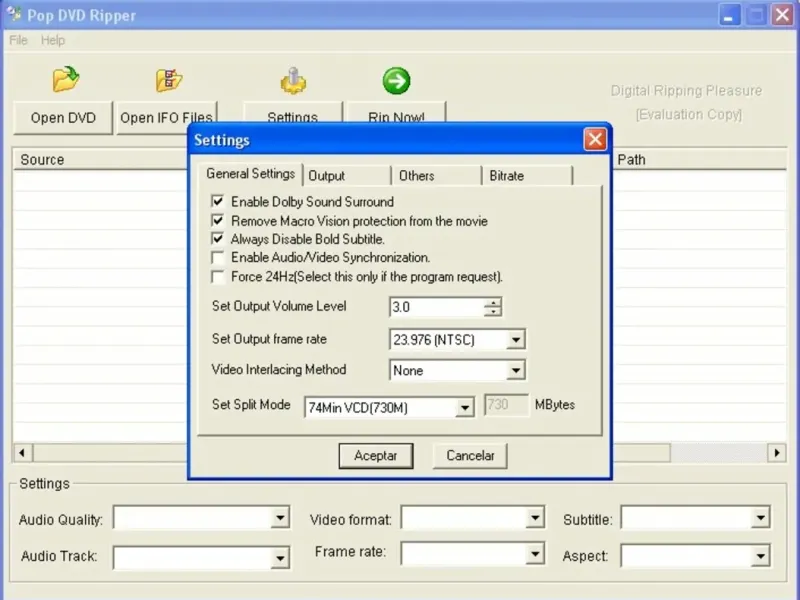Click the right arrow of horizontal scrollbar

pos(777,453)
